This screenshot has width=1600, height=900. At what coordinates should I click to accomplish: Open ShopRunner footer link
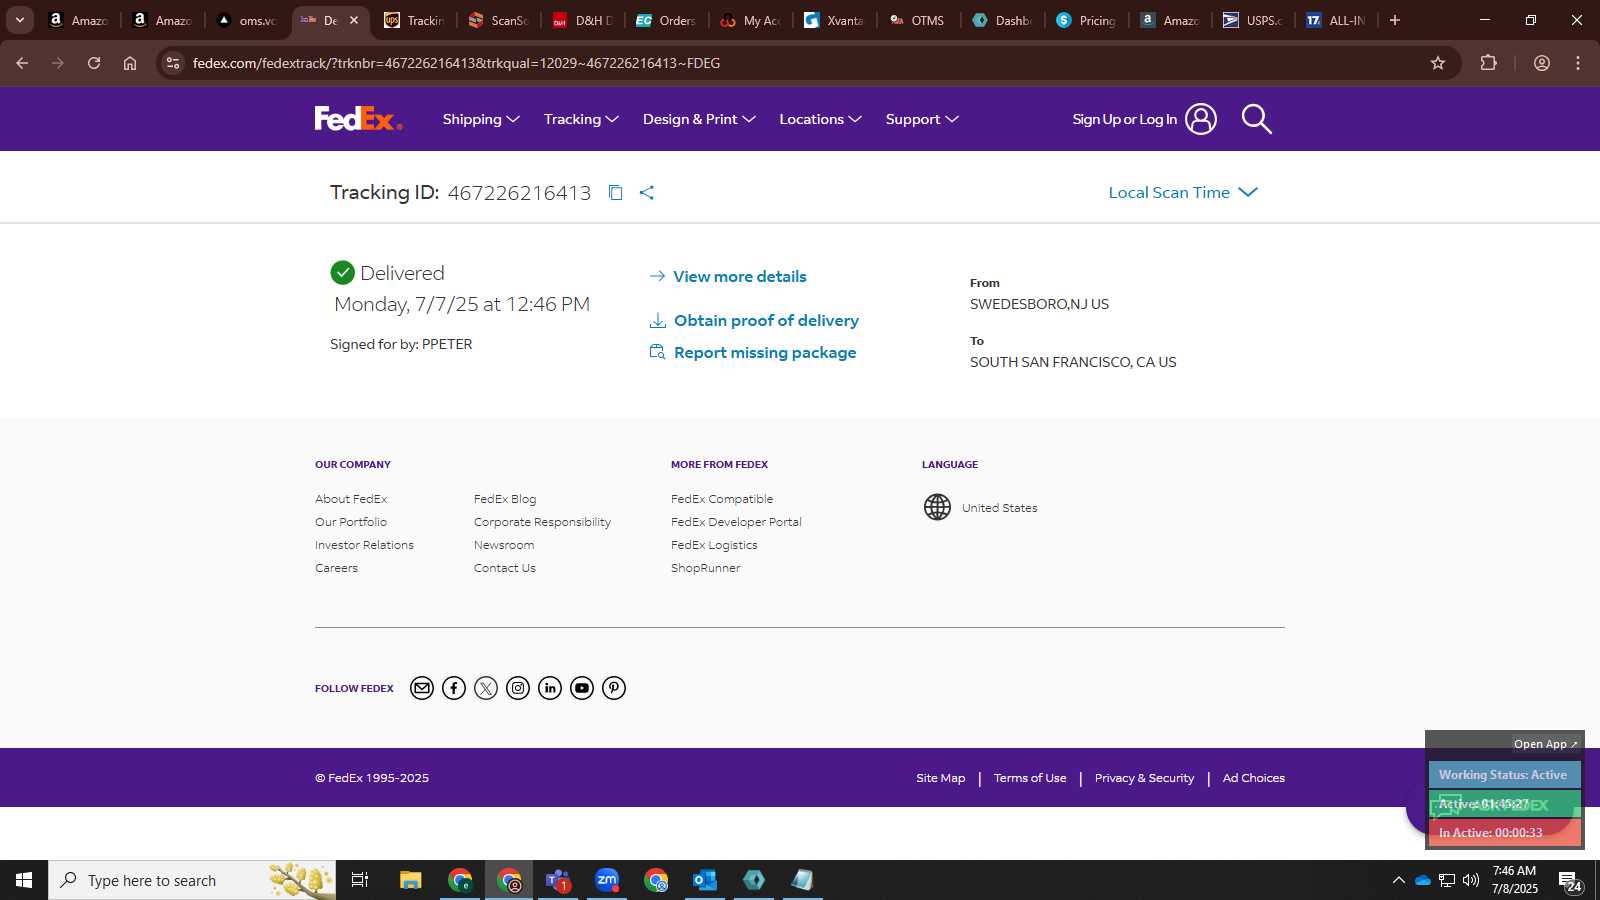point(706,568)
